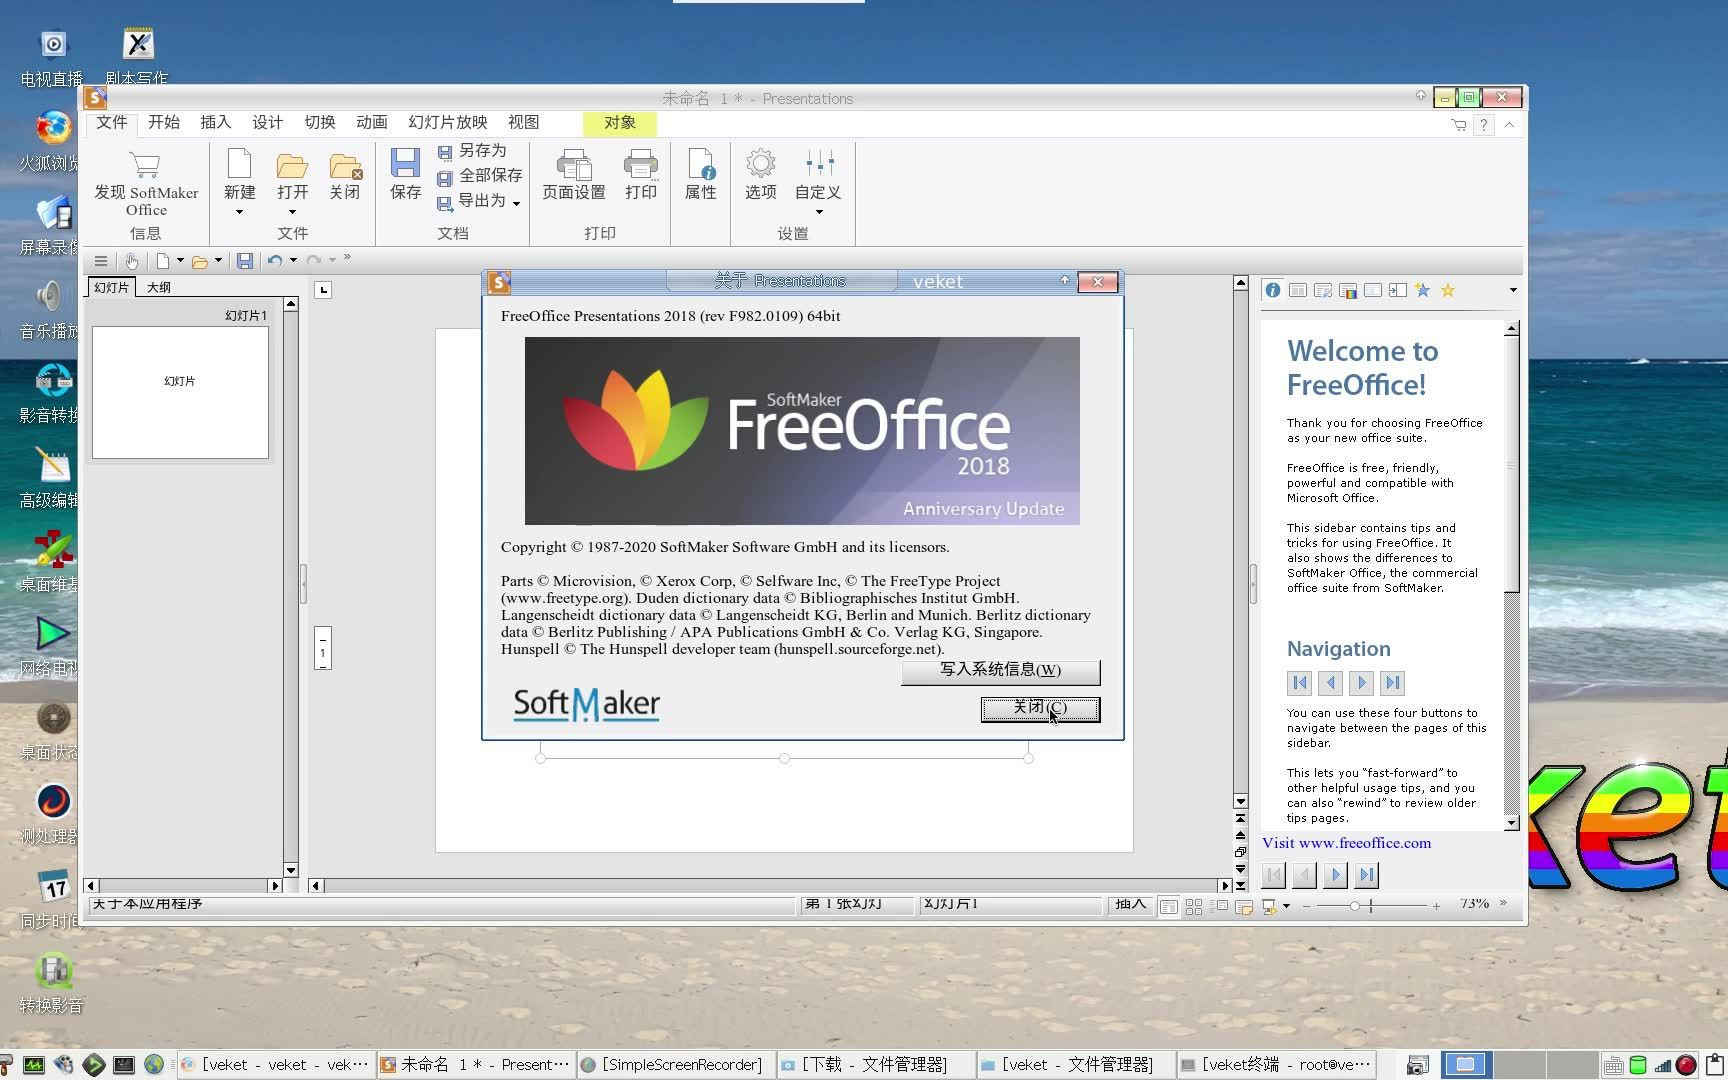
Task: Open the 电视直播 desktop icon
Action: [x=52, y=57]
